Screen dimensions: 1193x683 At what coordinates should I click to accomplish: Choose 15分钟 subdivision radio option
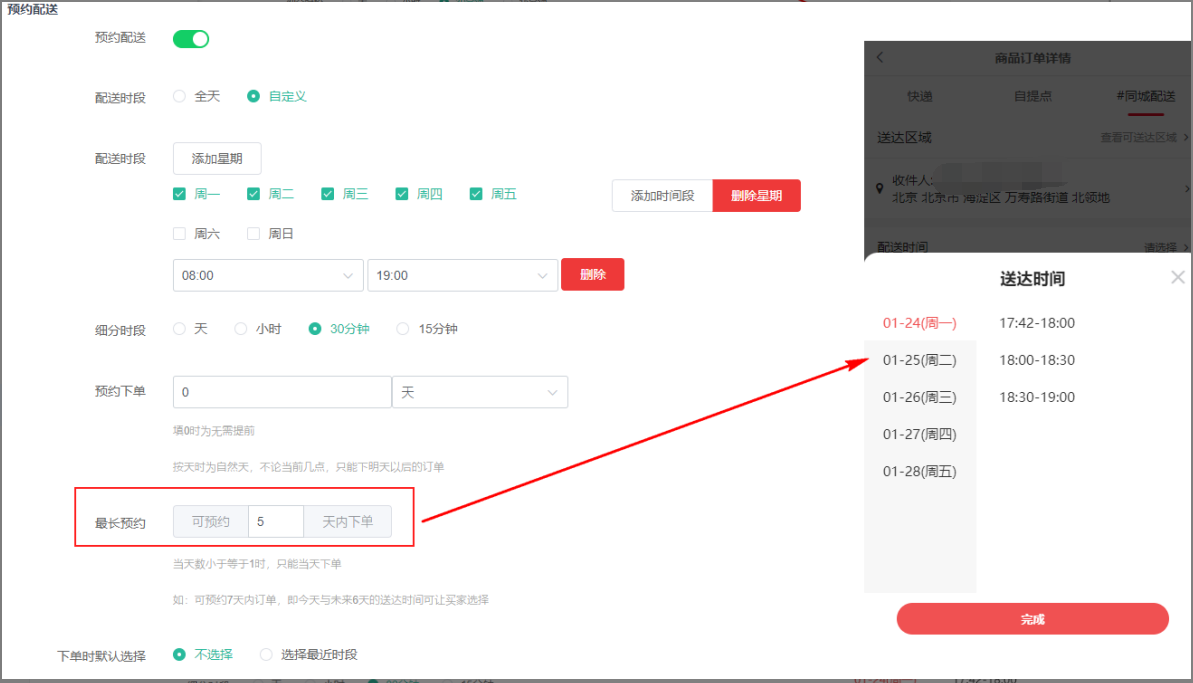pos(403,328)
